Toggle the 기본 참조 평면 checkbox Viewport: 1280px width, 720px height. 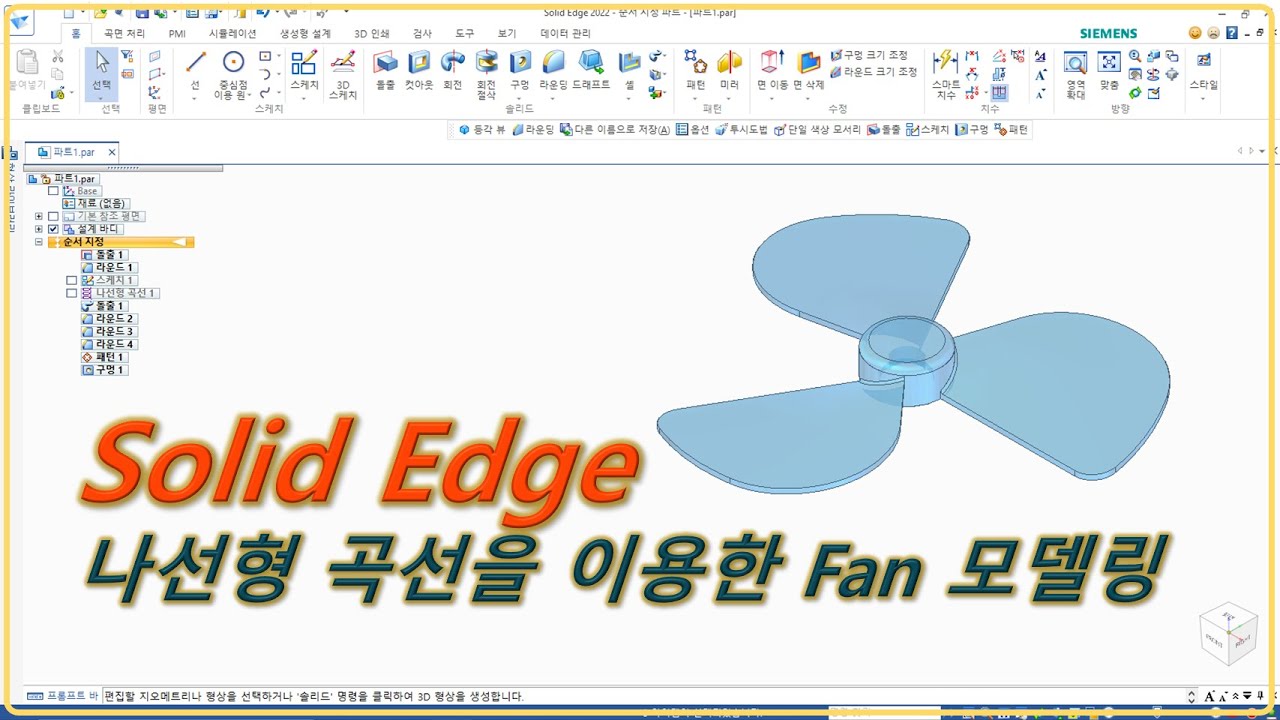point(54,216)
